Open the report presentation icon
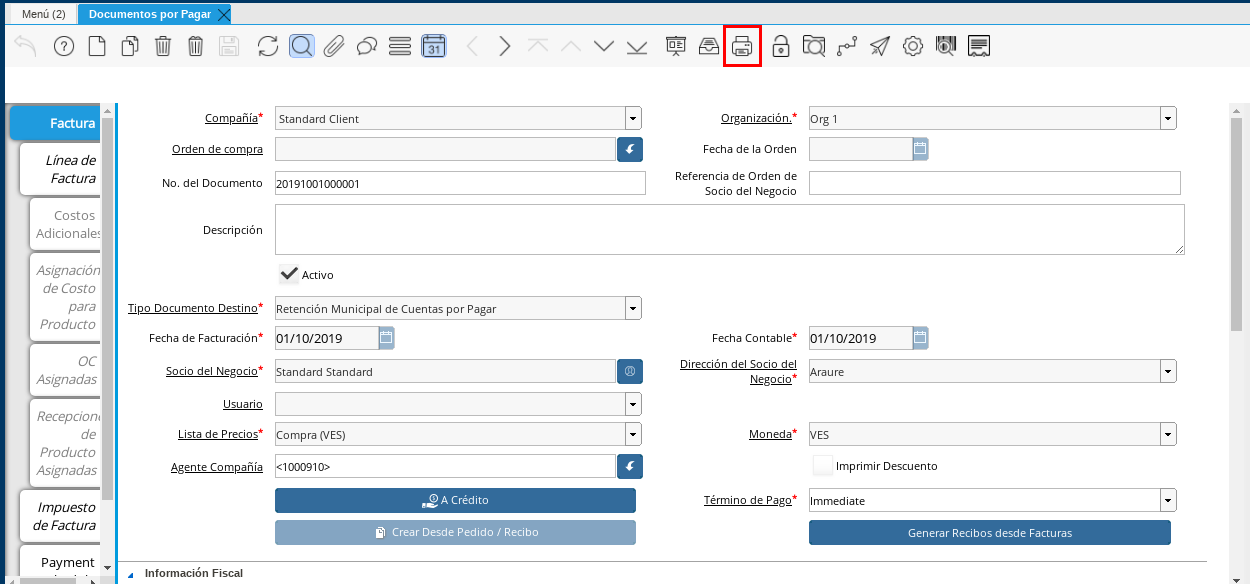Screen dimensions: 1250x584 676,46
